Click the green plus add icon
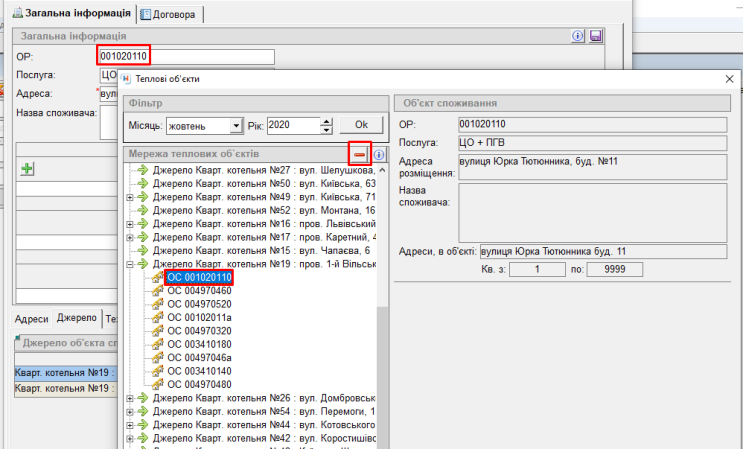Viewport: 743px width, 449px height. pyautogui.click(x=27, y=170)
